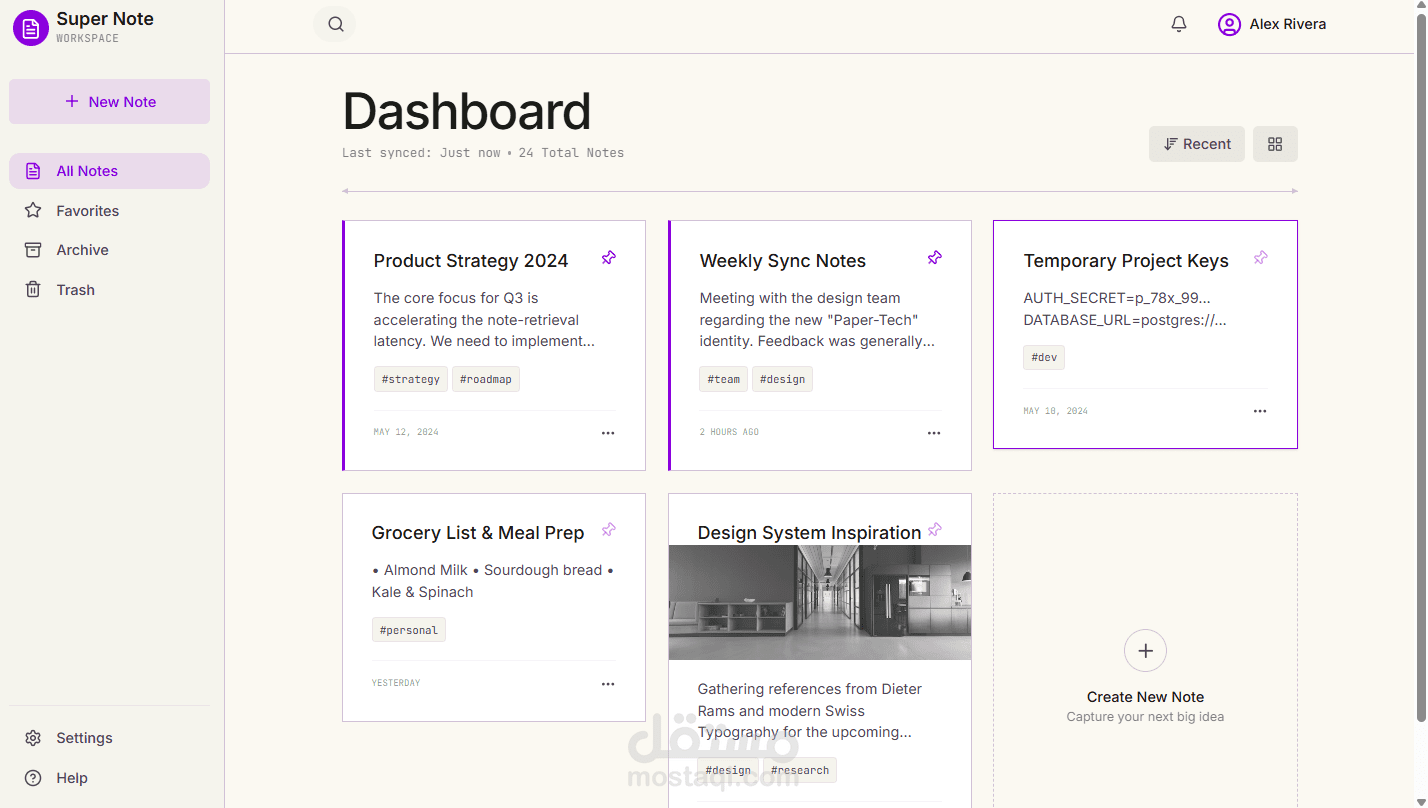The width and height of the screenshot is (1428, 808).
Task: Open the Design System Inspiration title
Action: 810,533
